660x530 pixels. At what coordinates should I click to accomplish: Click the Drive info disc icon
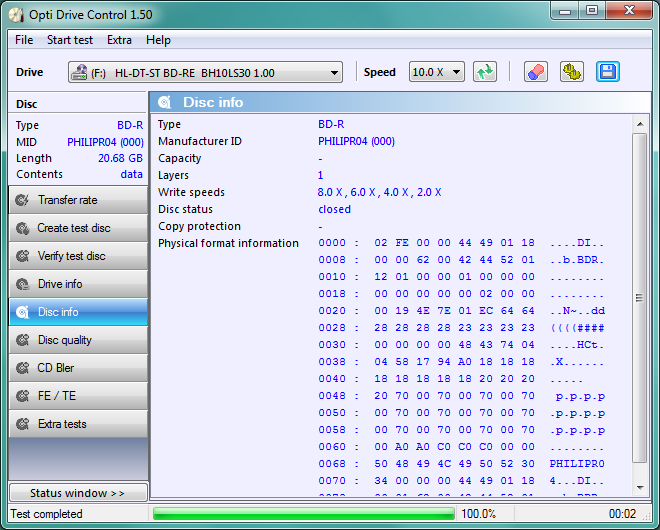pyautogui.click(x=22, y=284)
